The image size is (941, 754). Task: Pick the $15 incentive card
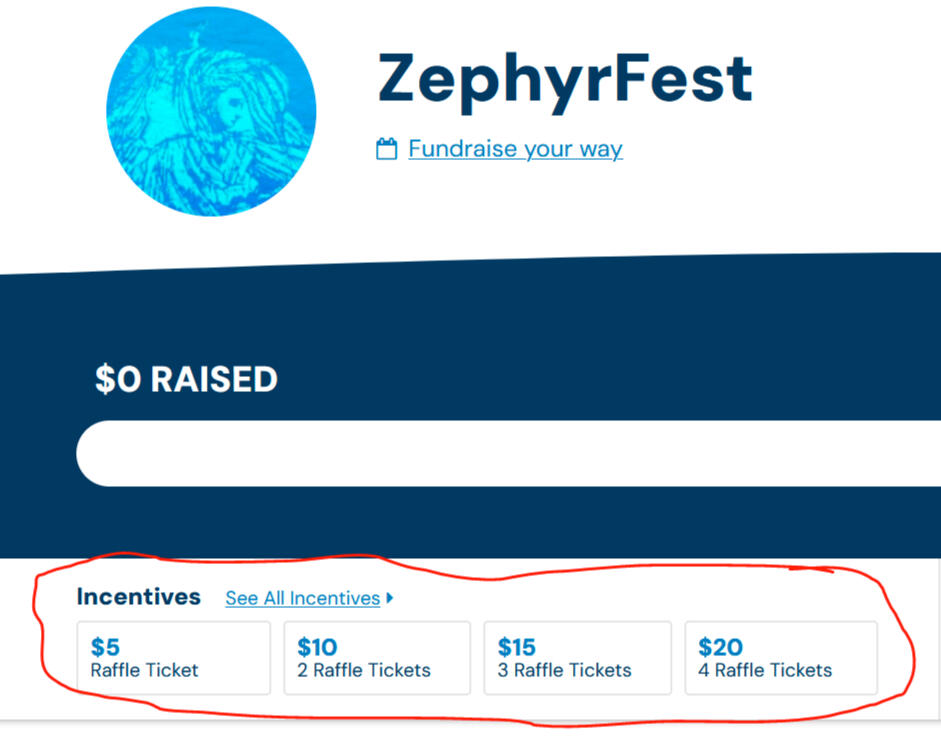(x=577, y=658)
